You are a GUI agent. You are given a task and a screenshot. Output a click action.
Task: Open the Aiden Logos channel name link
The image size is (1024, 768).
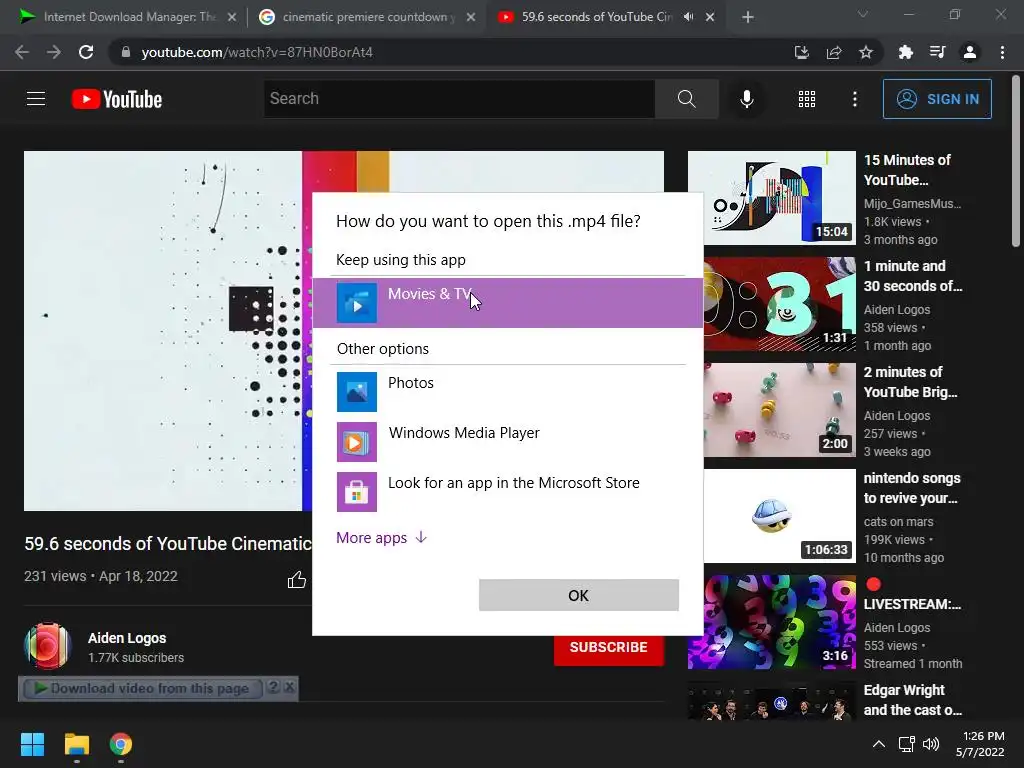(127, 638)
